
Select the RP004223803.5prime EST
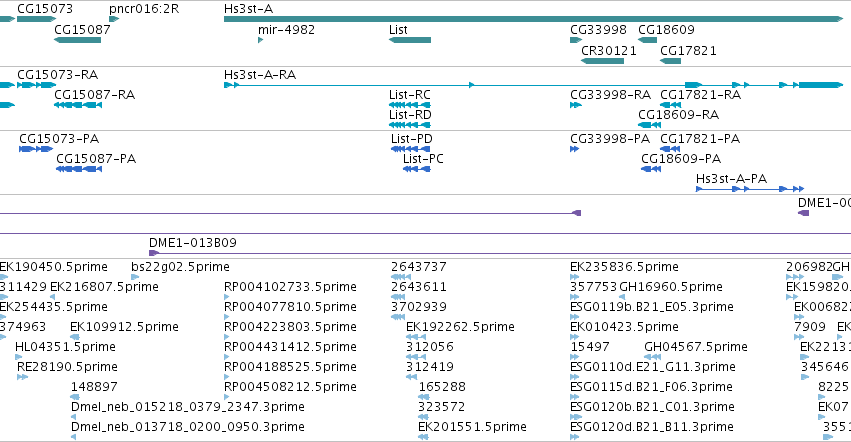[x=227, y=337]
